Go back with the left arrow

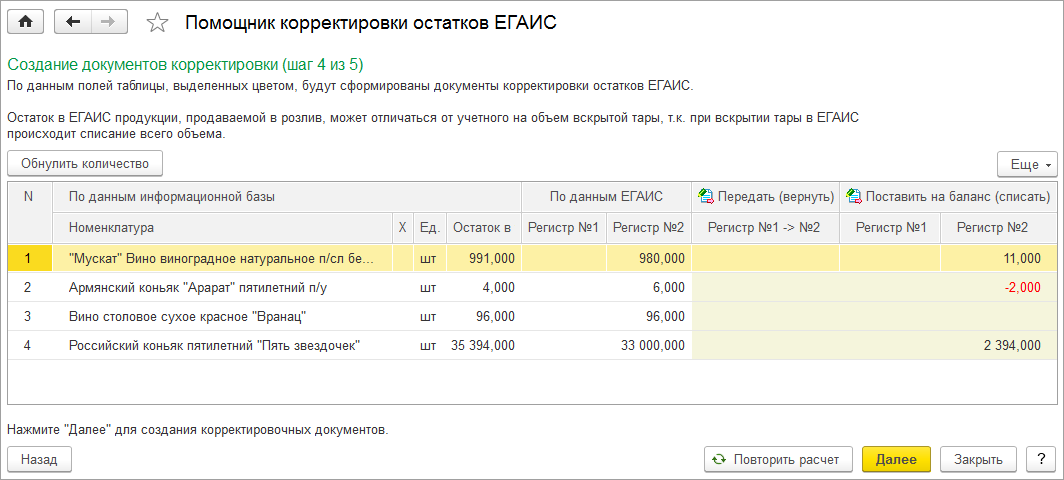pyautogui.click(x=73, y=21)
